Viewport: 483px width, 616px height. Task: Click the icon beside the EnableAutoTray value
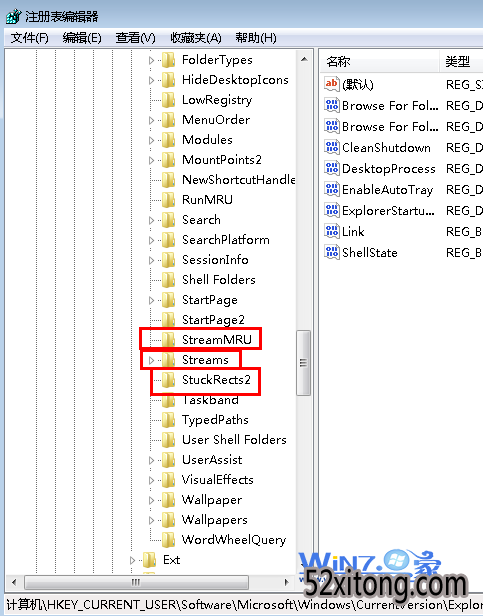[x=332, y=189]
